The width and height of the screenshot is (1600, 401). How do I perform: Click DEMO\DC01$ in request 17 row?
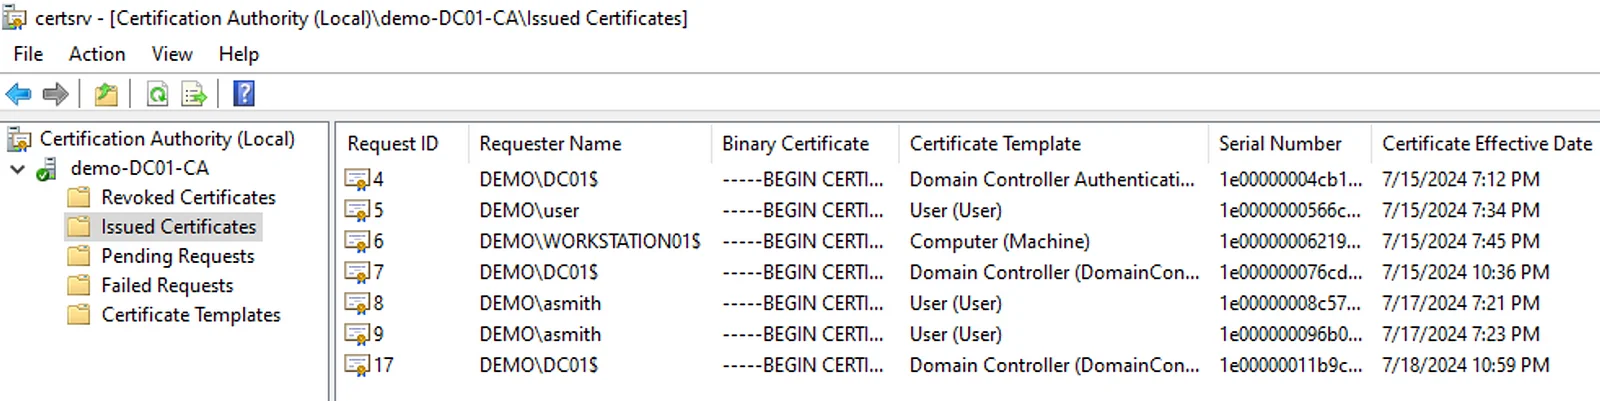539,366
